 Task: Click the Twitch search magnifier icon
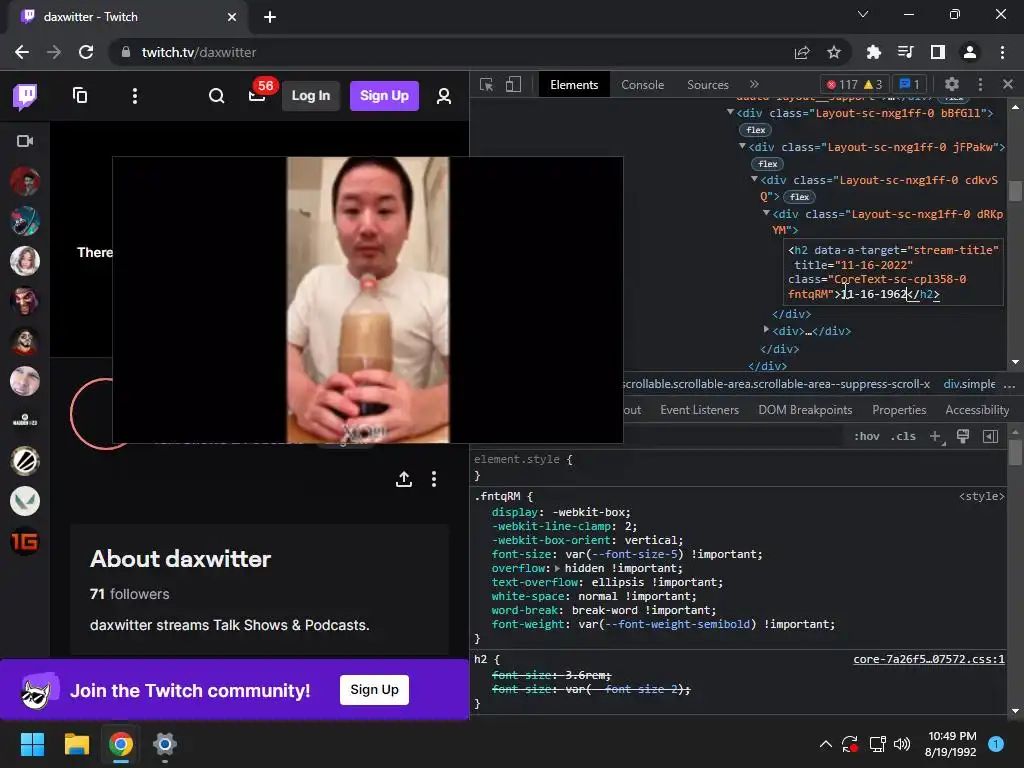coord(216,96)
